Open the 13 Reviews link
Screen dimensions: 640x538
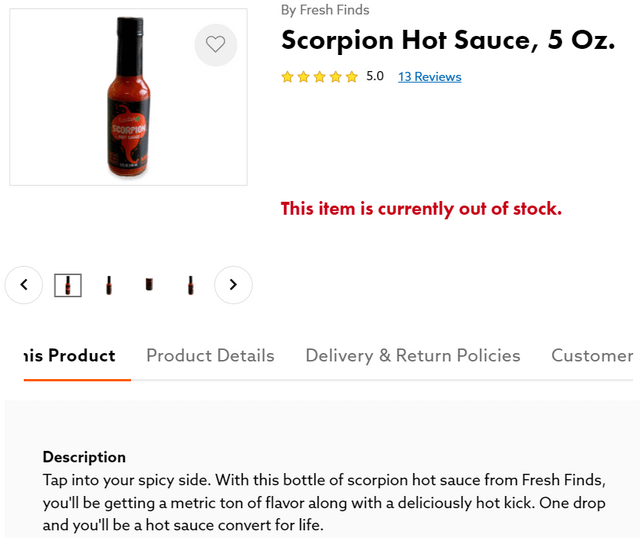(x=429, y=77)
